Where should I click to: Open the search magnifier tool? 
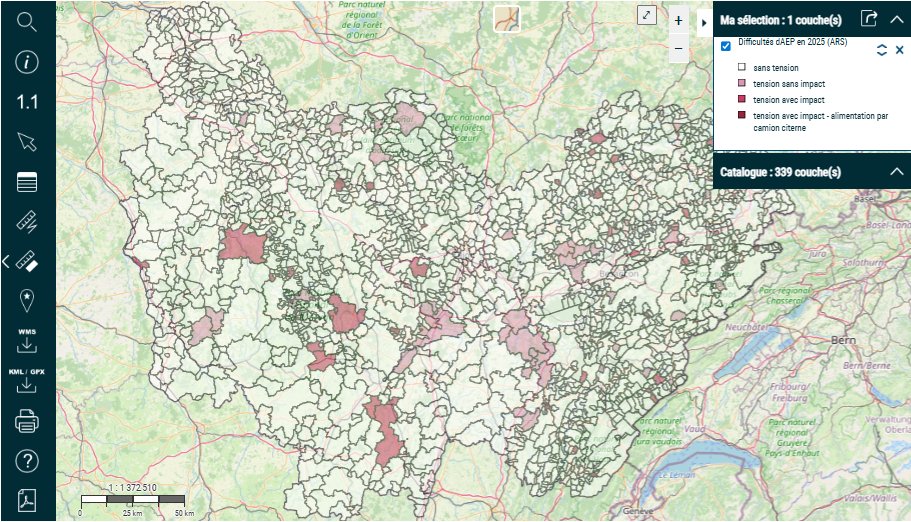27,22
